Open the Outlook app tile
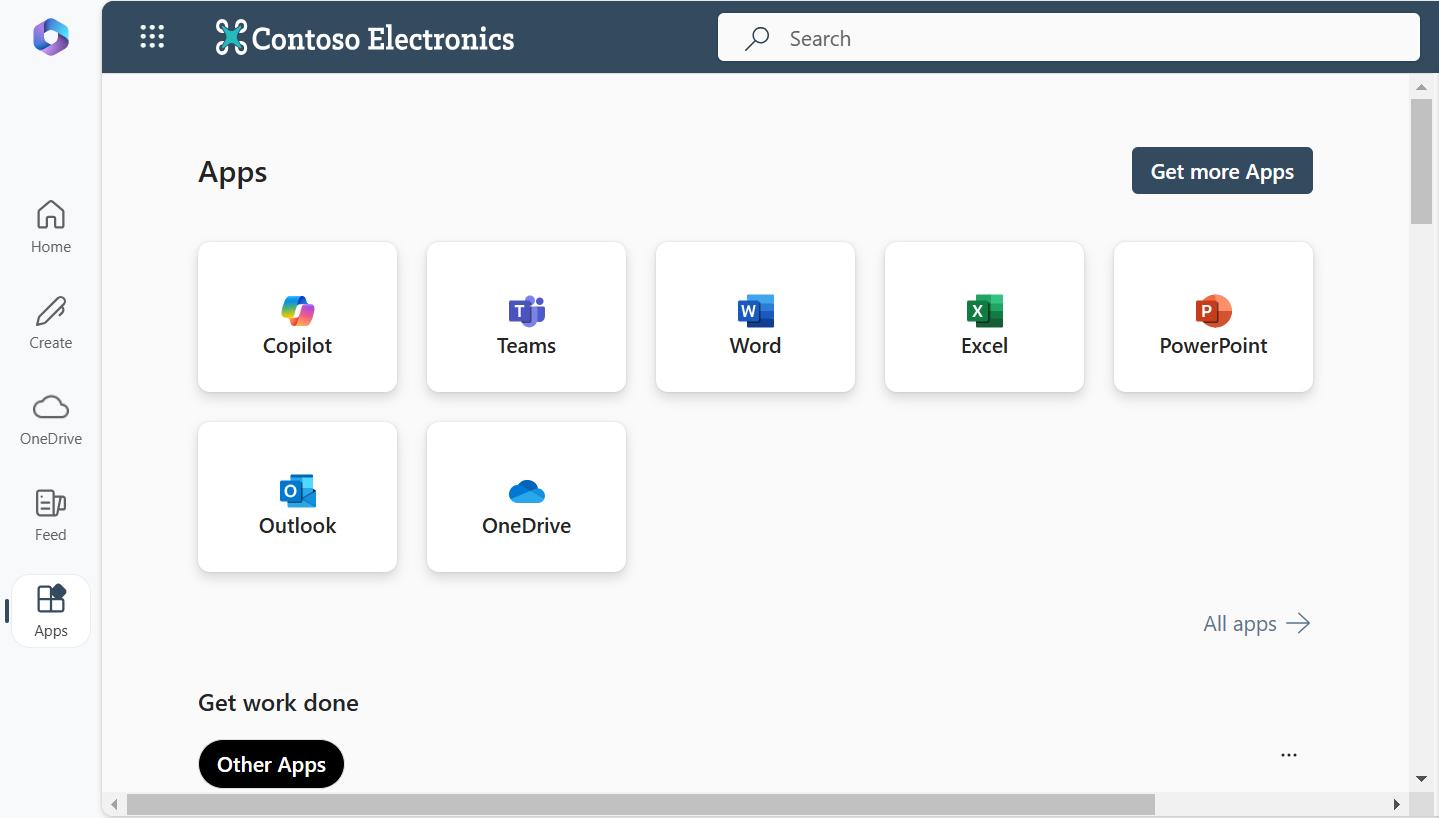Viewport: 1439px width, 818px height. click(298, 497)
